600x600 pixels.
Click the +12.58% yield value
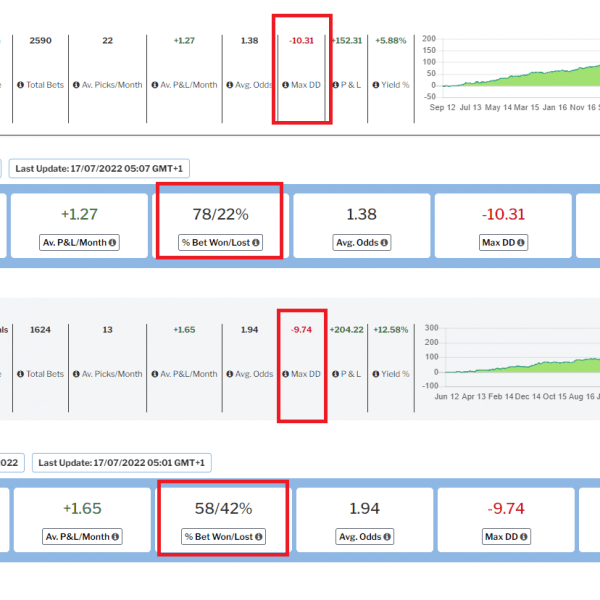391,330
